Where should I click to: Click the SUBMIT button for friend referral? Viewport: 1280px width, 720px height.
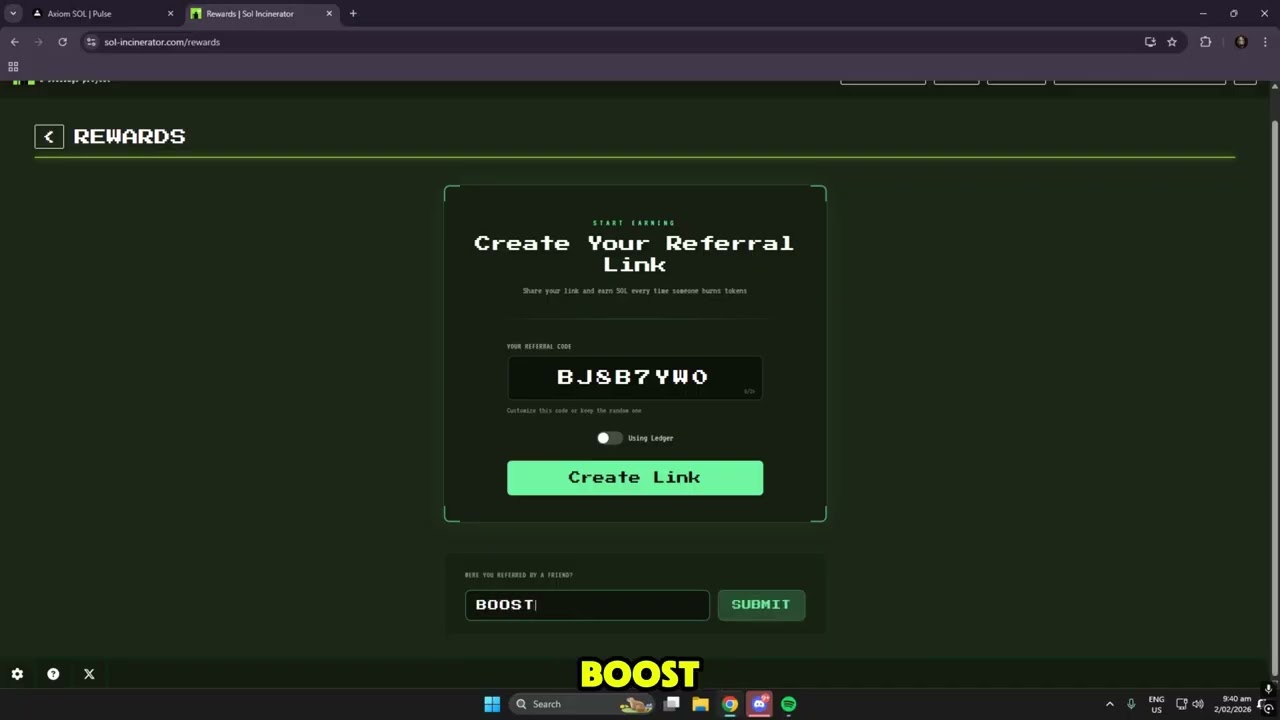point(761,605)
